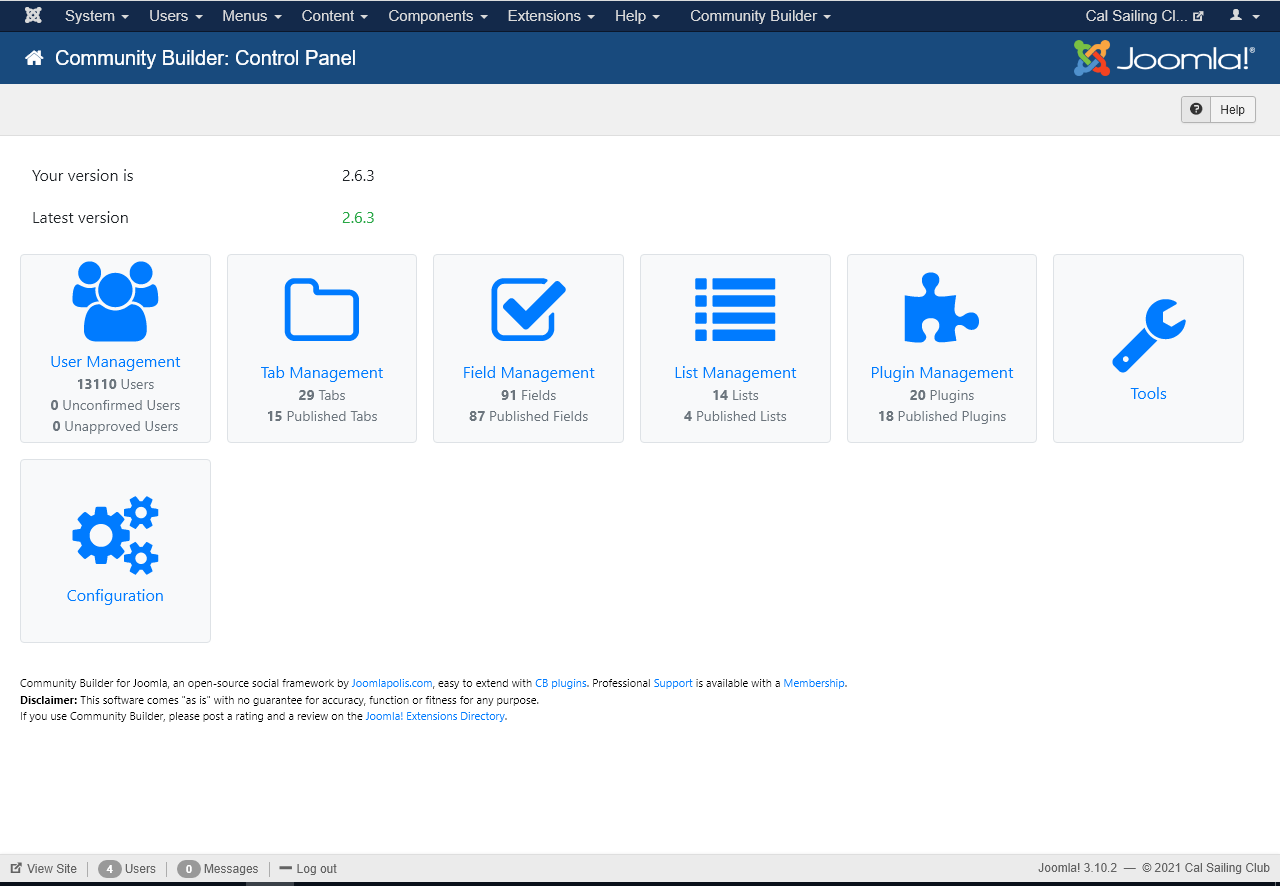The width and height of the screenshot is (1280, 886).
Task: Click the home icon beside Control Panel title
Action: click(34, 58)
